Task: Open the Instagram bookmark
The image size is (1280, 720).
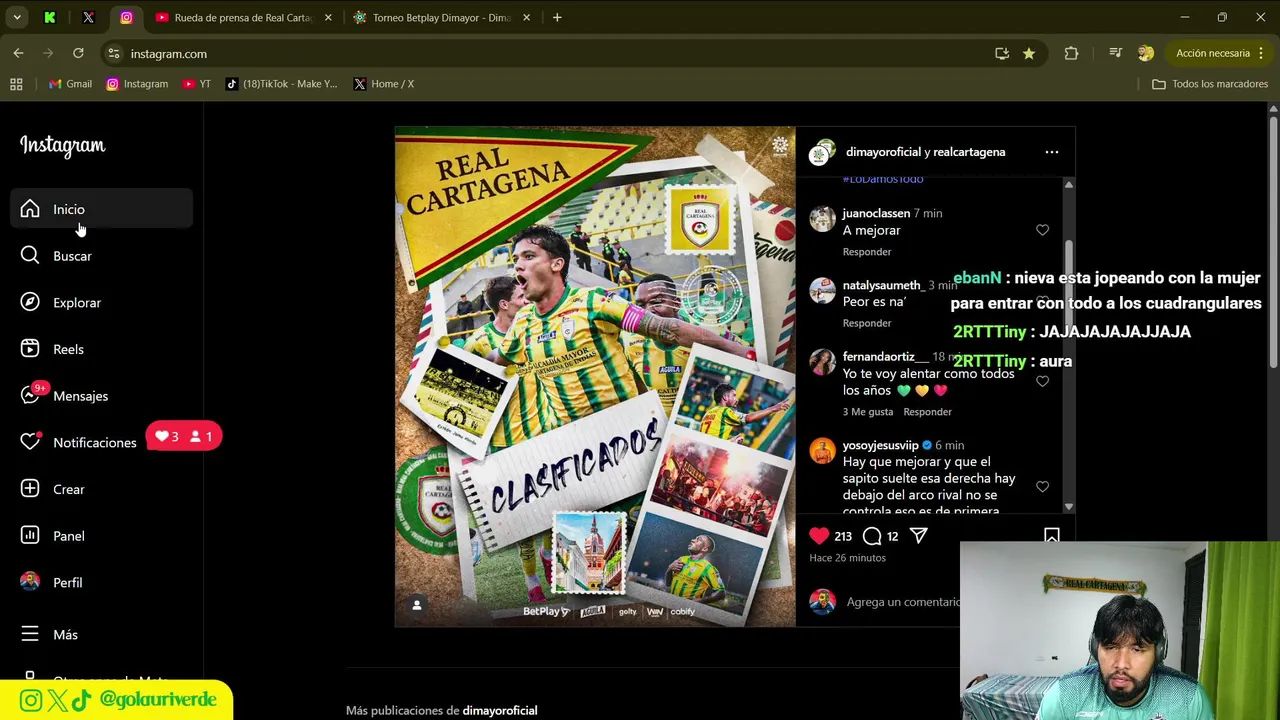Action: tap(137, 84)
